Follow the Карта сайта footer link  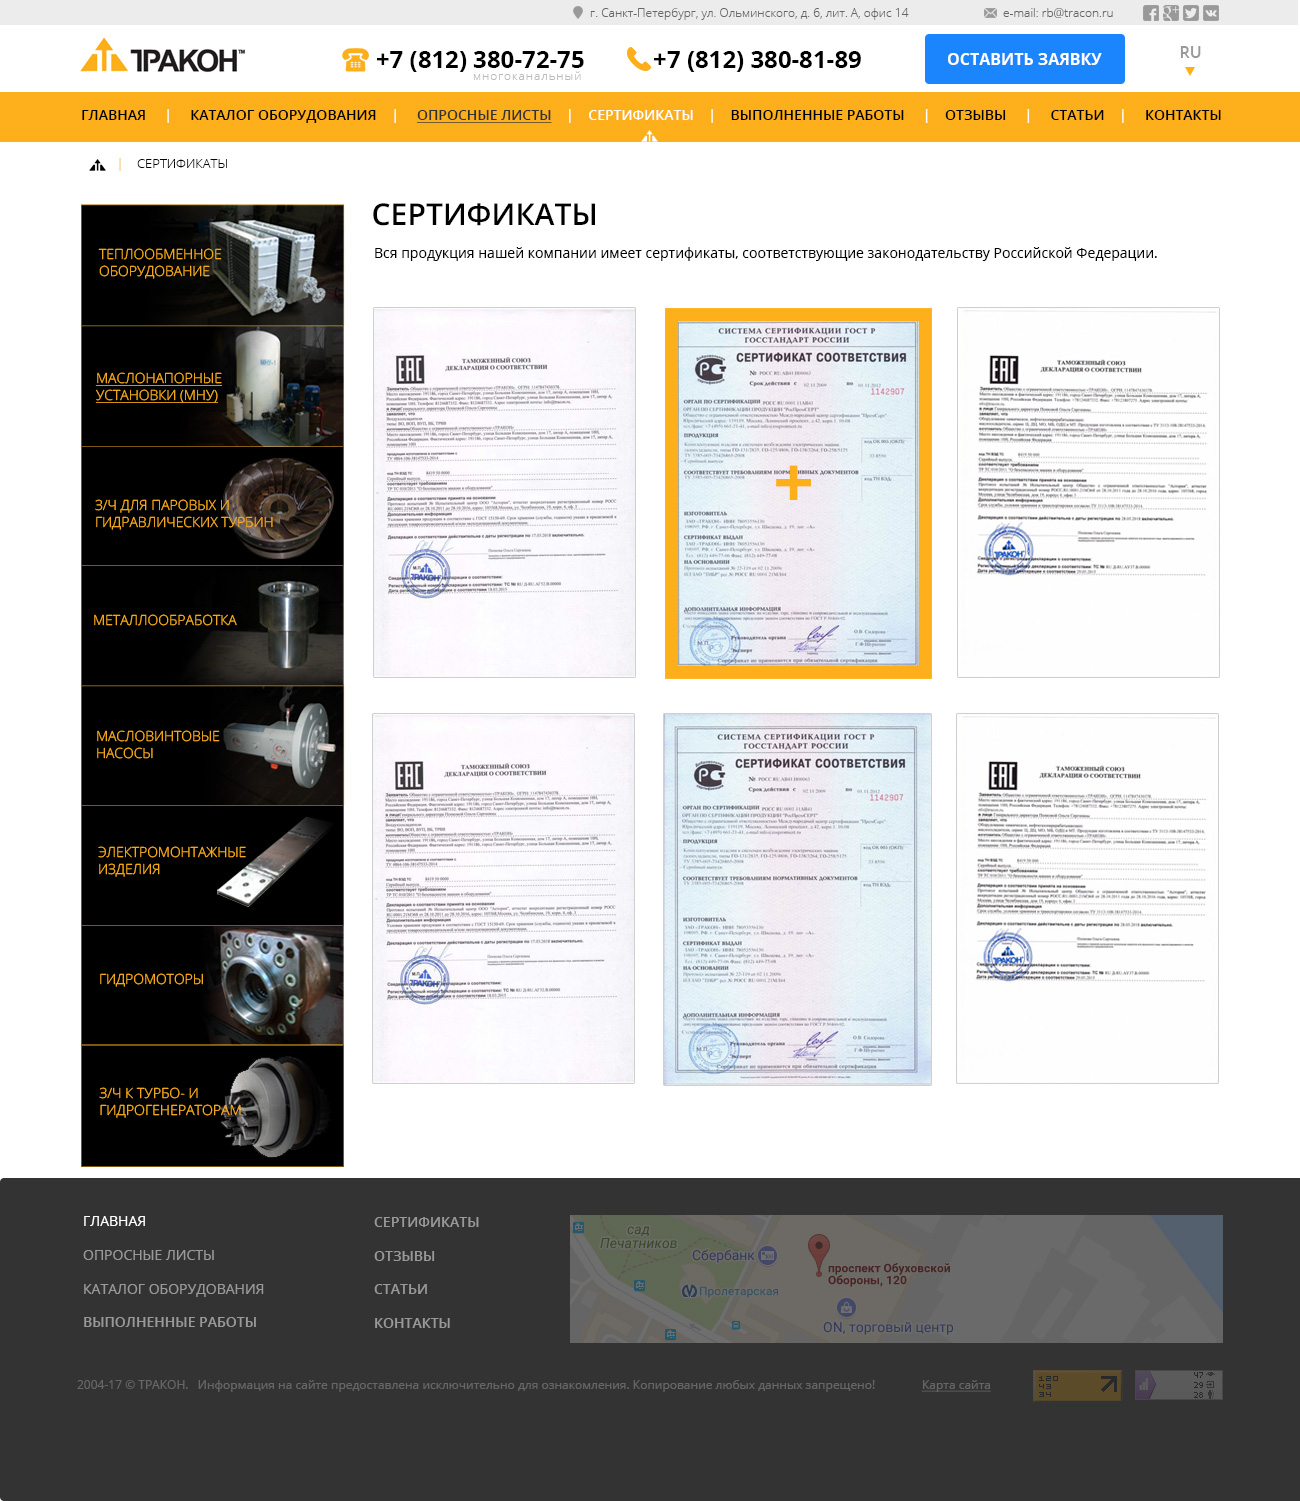[x=956, y=1385]
